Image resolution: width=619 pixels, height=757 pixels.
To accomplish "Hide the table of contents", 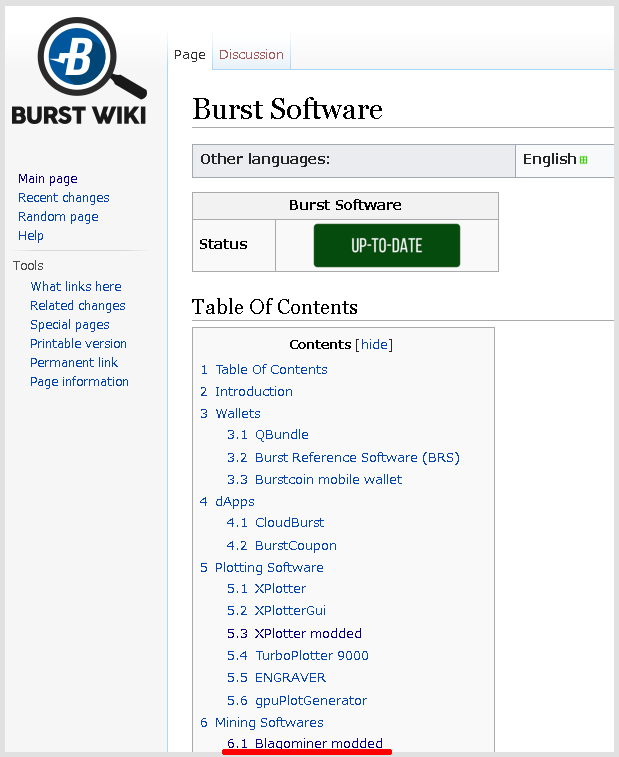I will tap(375, 345).
